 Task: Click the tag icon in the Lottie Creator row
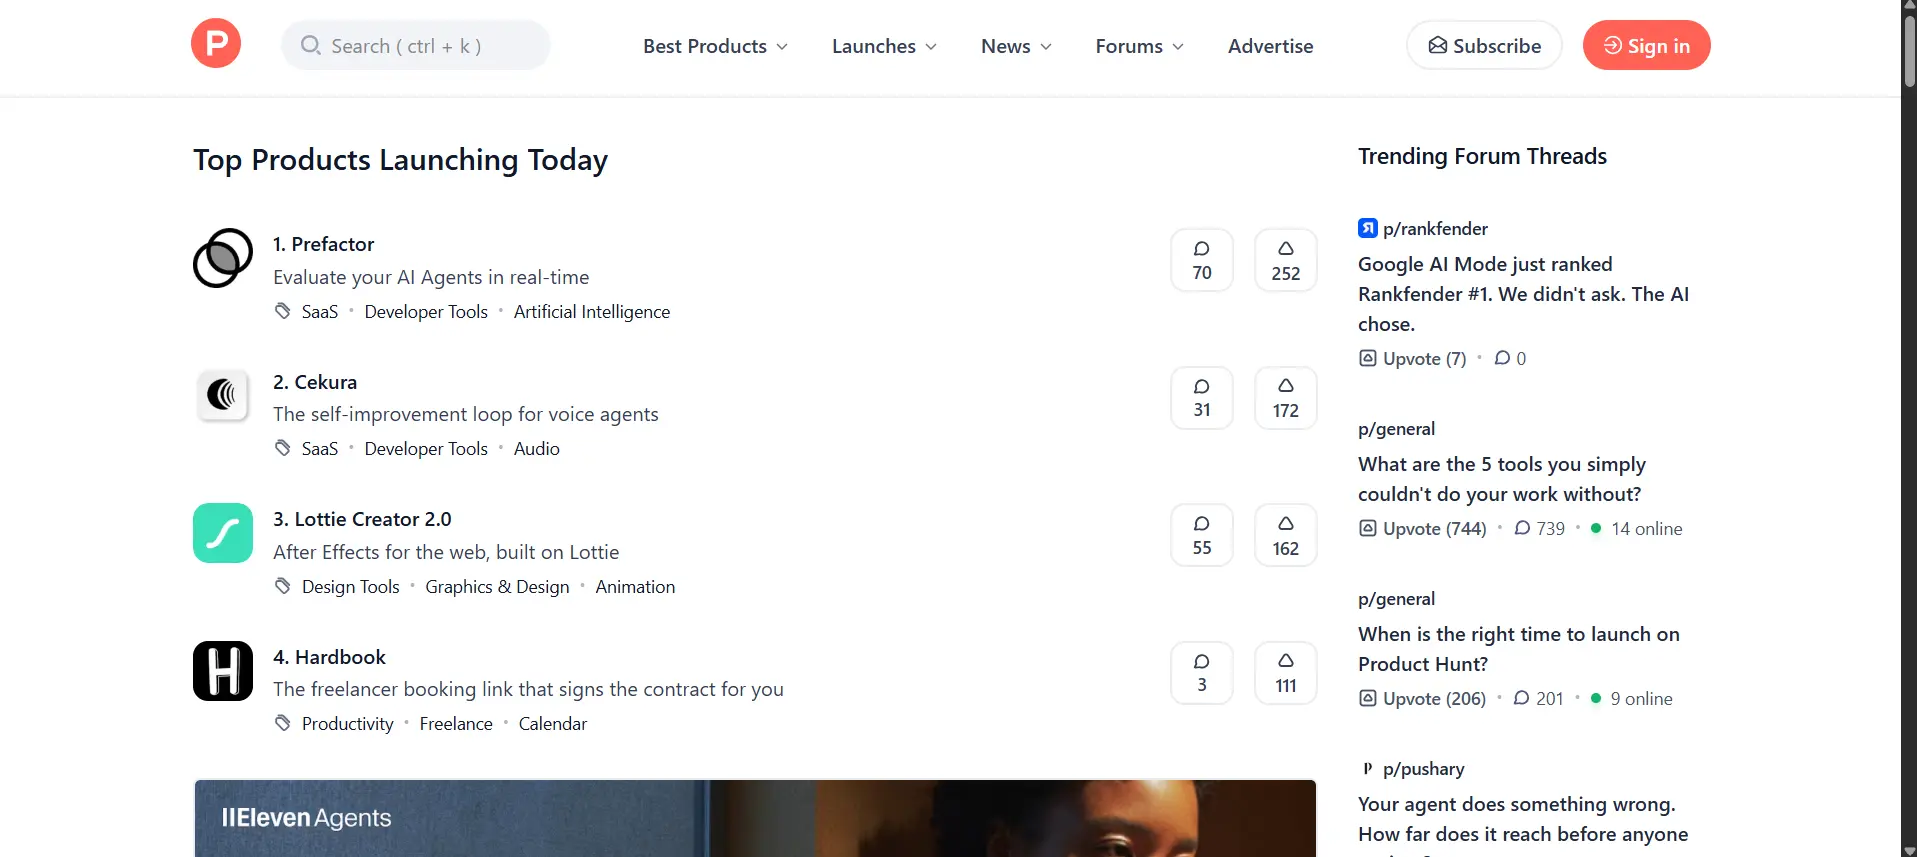pyautogui.click(x=283, y=586)
